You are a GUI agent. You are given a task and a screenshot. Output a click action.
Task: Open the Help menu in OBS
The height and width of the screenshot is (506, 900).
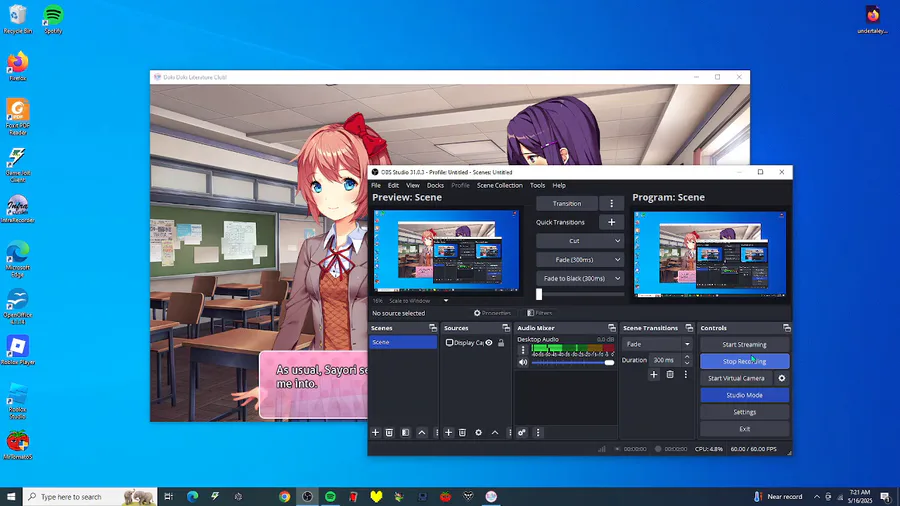pyautogui.click(x=559, y=185)
